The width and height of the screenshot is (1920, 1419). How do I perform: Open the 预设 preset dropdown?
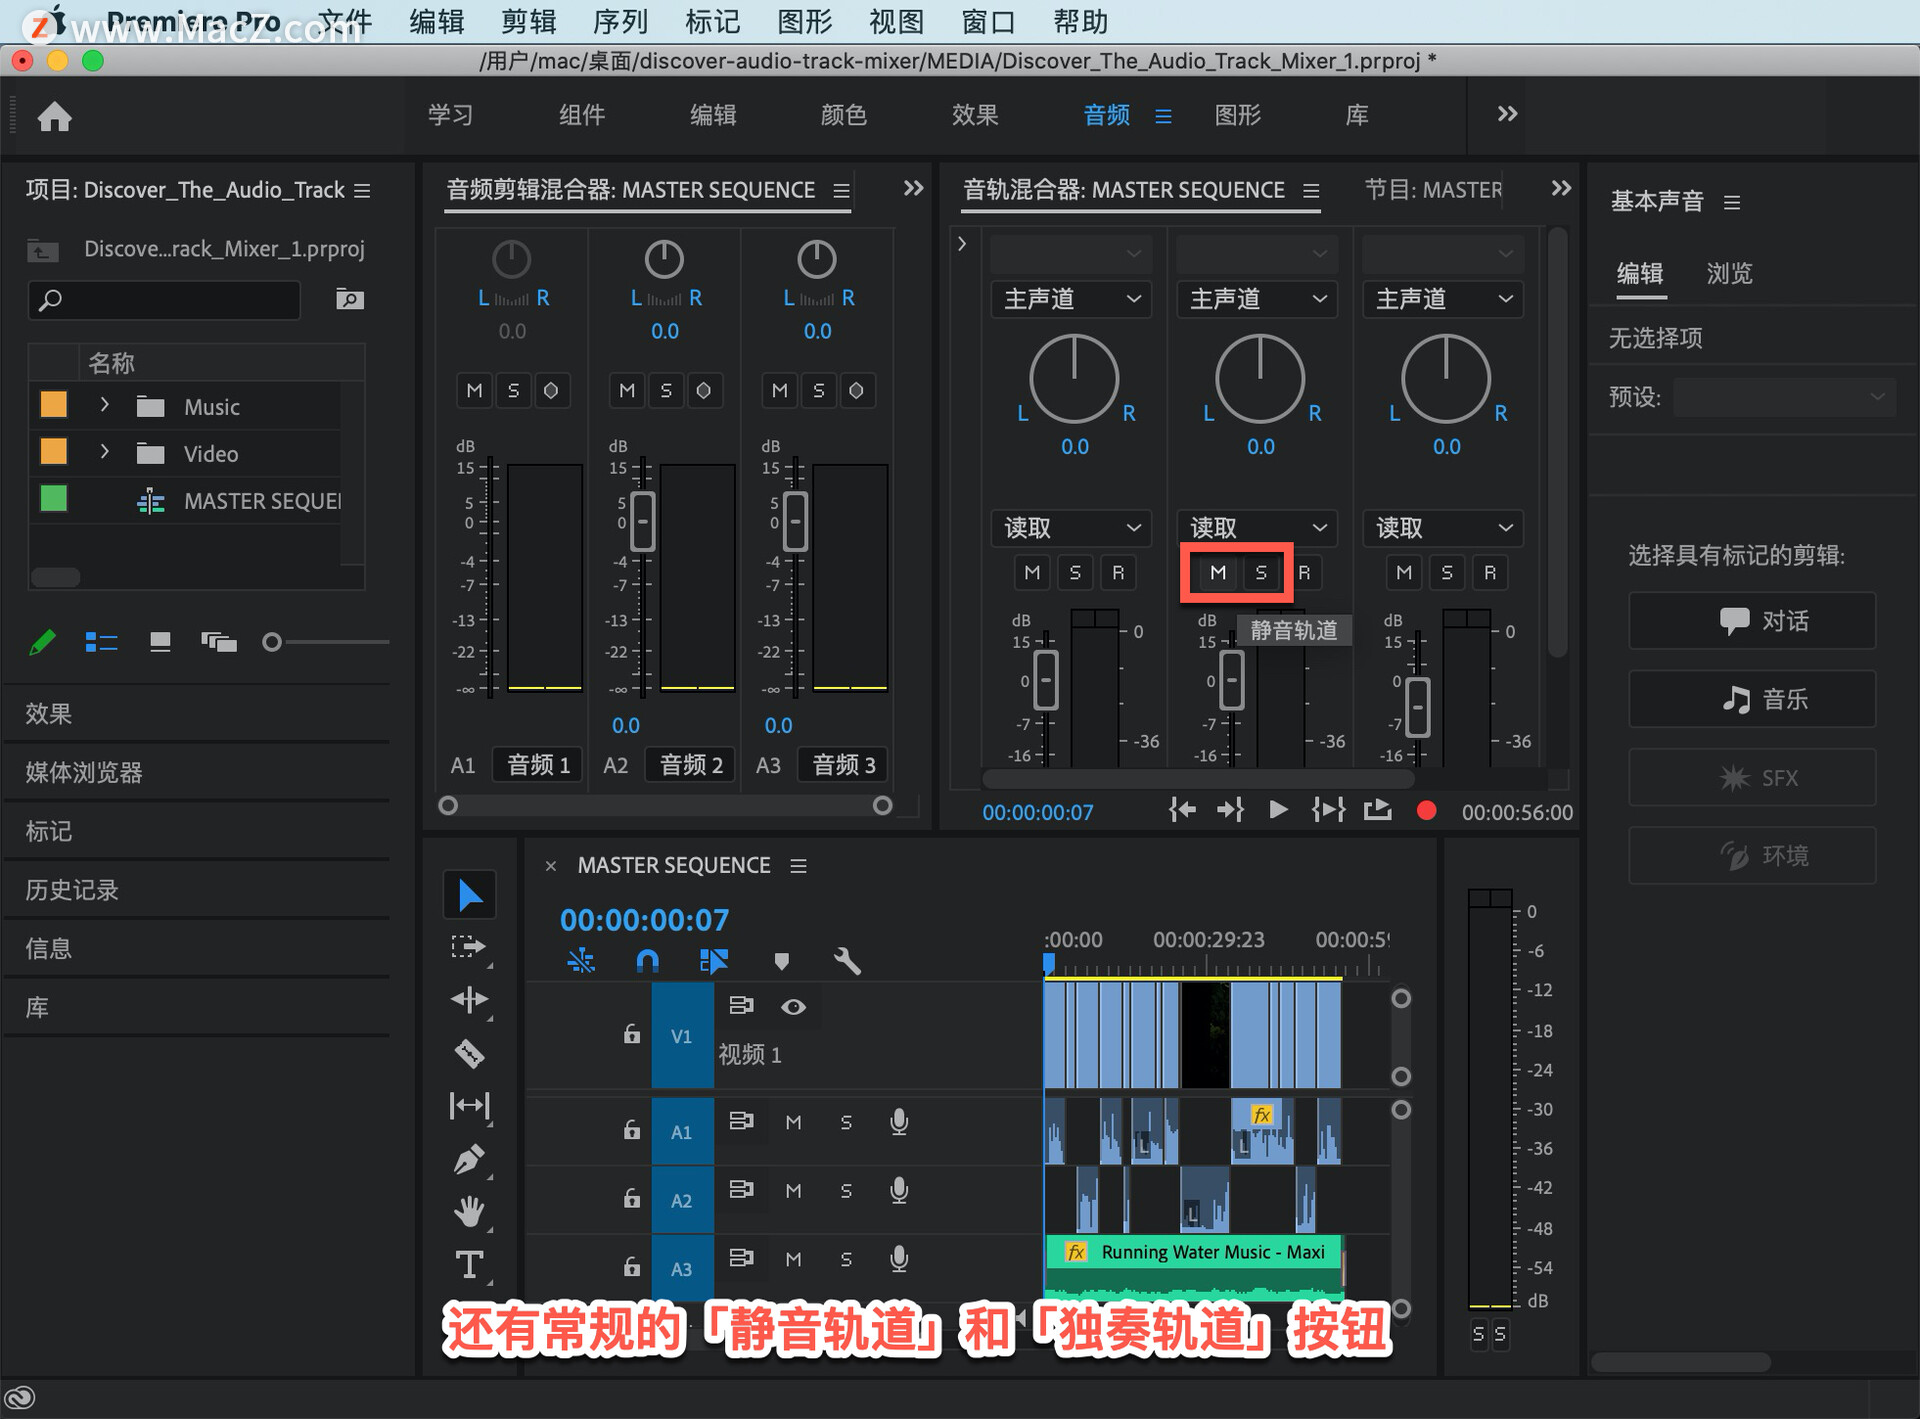tap(1783, 397)
